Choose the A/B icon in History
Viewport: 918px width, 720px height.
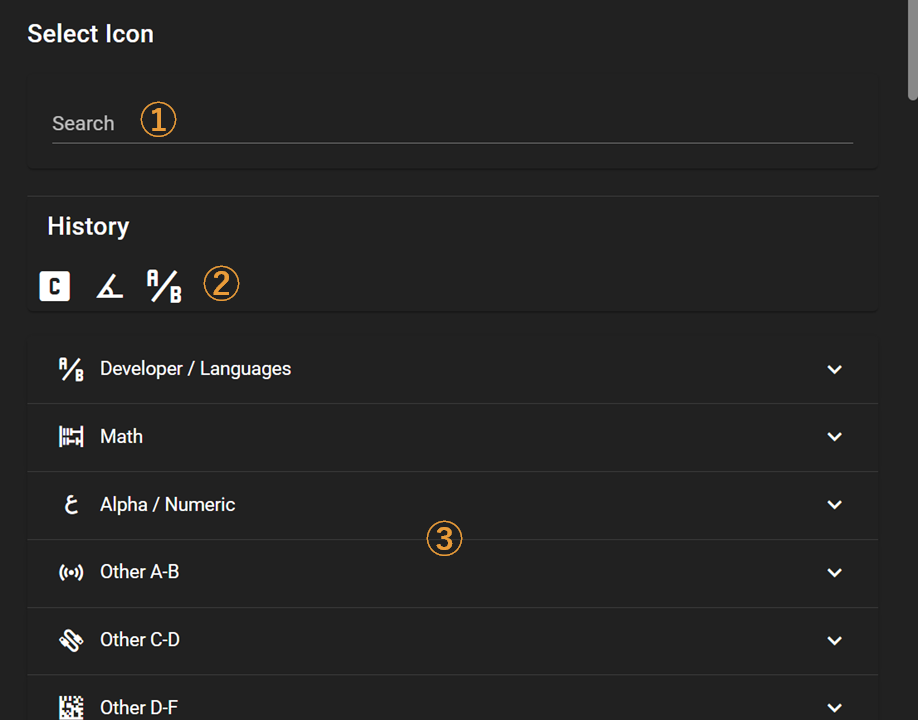pyautogui.click(x=164, y=286)
